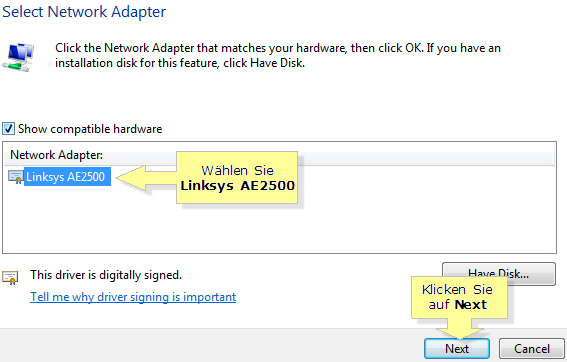Viewport: 567px width, 362px height.
Task: Click the downward yellow arrow above Next
Action: (x=459, y=328)
